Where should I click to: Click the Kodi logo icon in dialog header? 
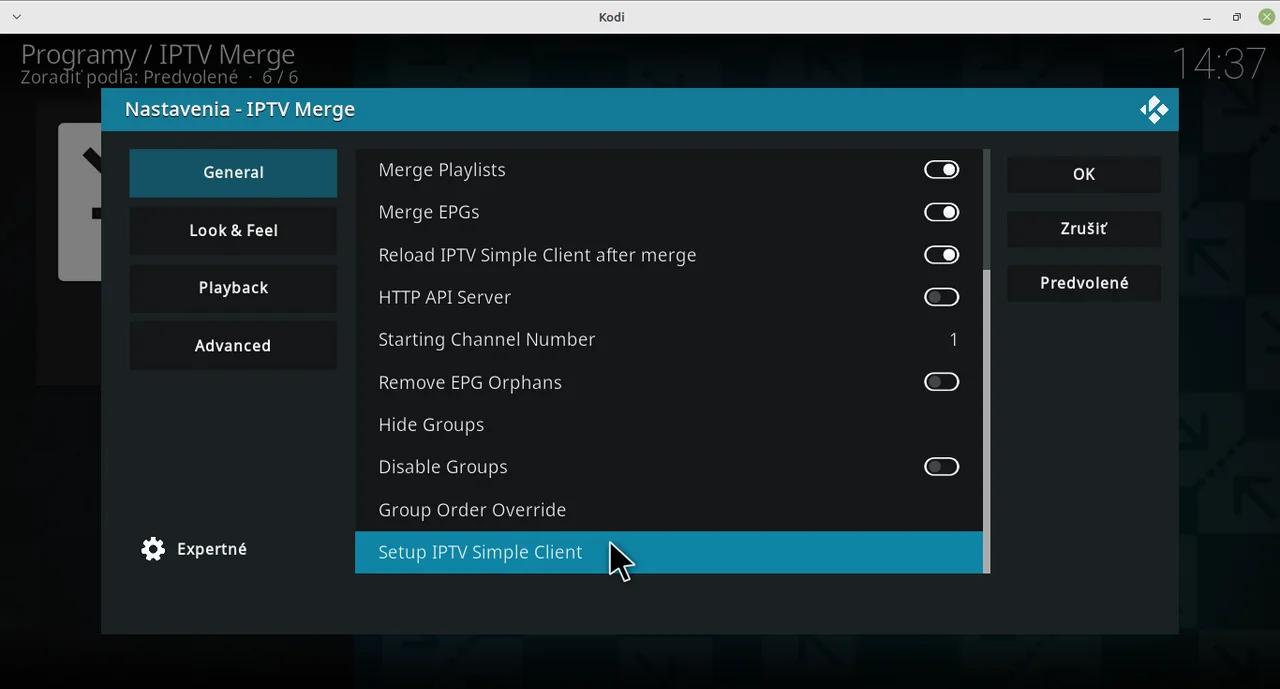pos(1154,110)
